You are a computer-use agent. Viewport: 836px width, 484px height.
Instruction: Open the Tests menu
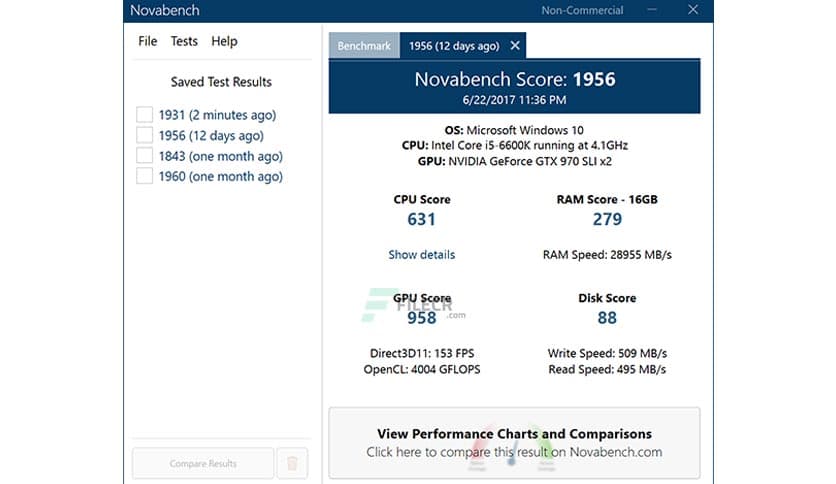pyautogui.click(x=184, y=41)
